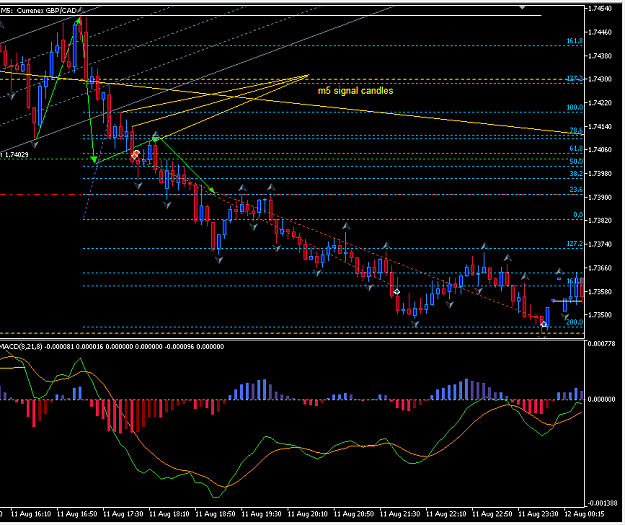Viewport: 625px width, 525px height.
Task: Click the "11 Aug 23:30" time label
Action: [x=538, y=514]
